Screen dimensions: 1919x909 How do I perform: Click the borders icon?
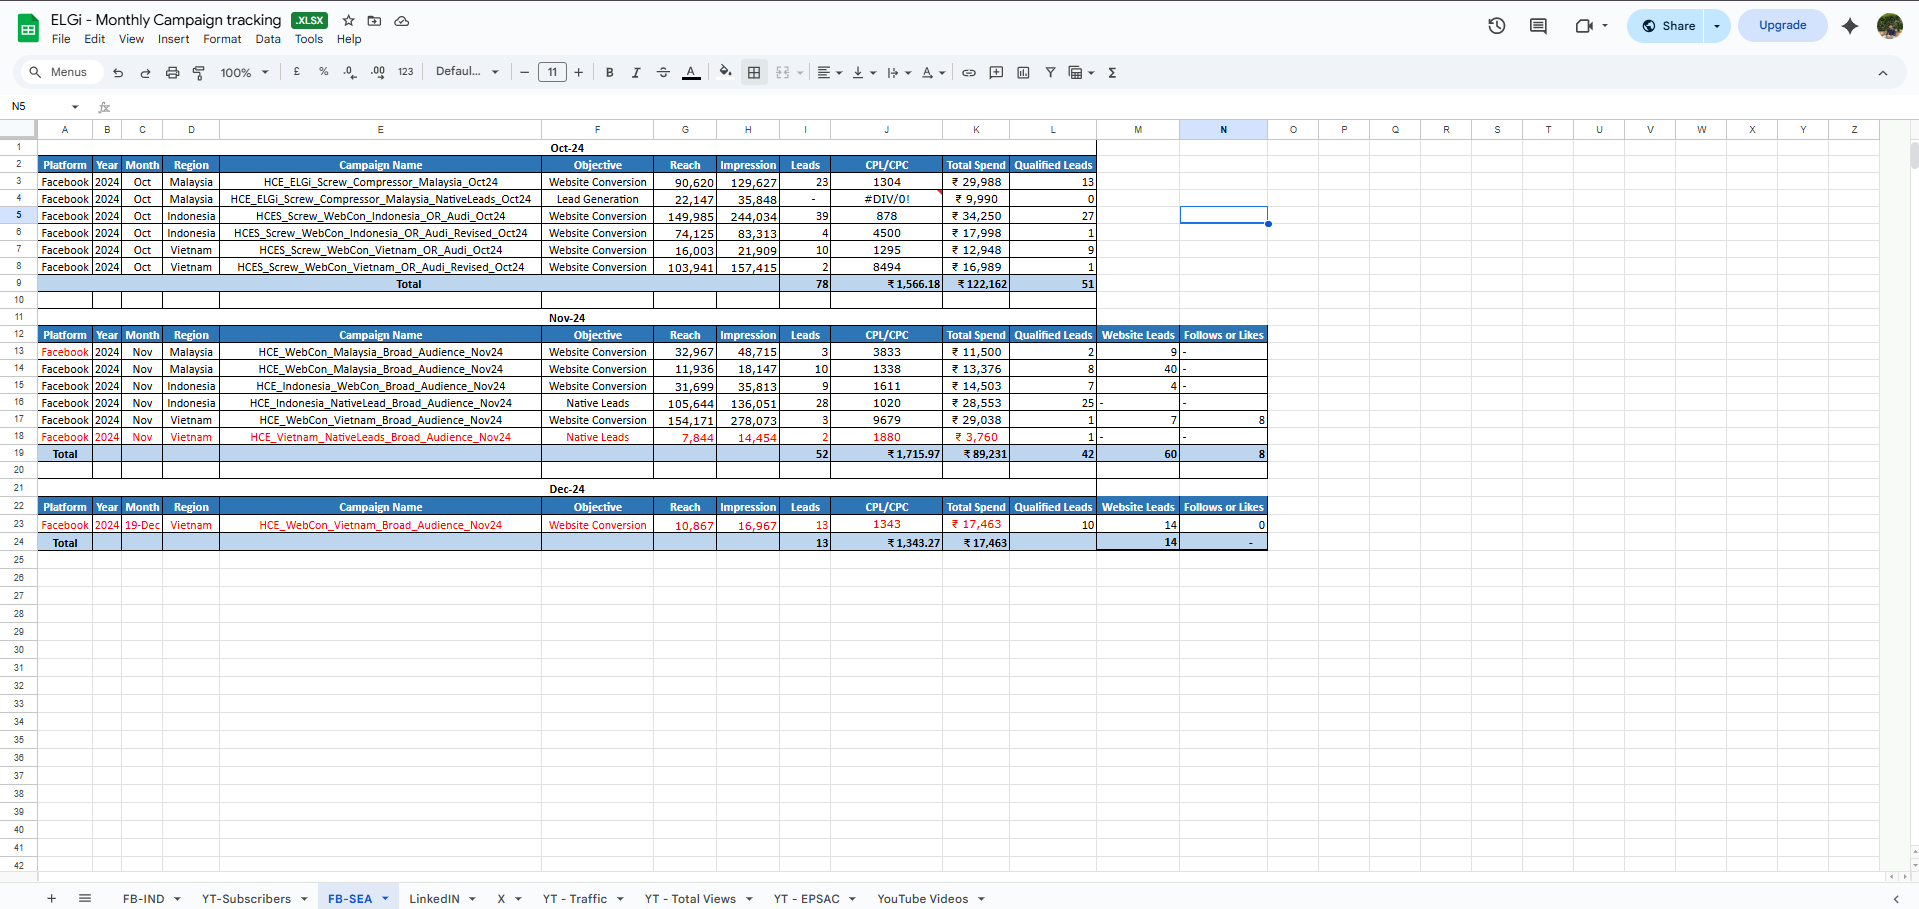[754, 73]
